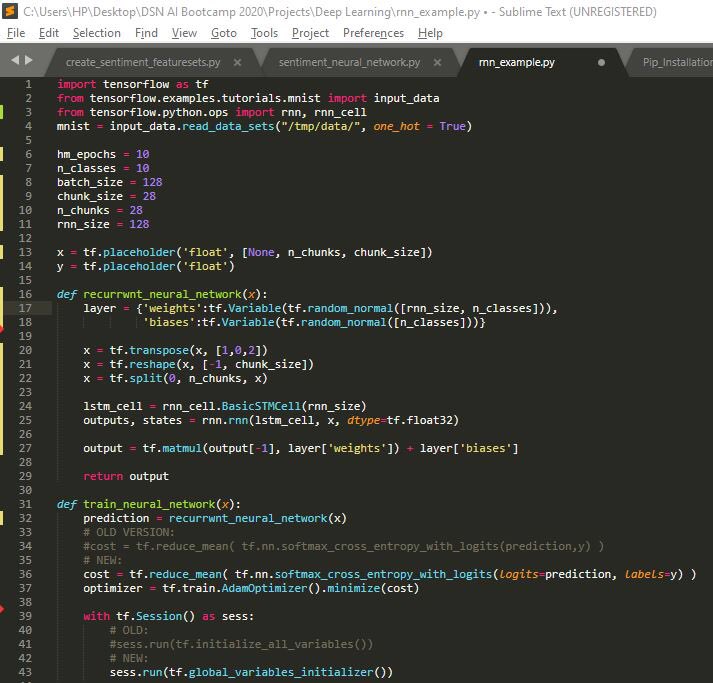Click 'labels' argument on line 36
The image size is (713, 683).
pyautogui.click(x=644, y=574)
